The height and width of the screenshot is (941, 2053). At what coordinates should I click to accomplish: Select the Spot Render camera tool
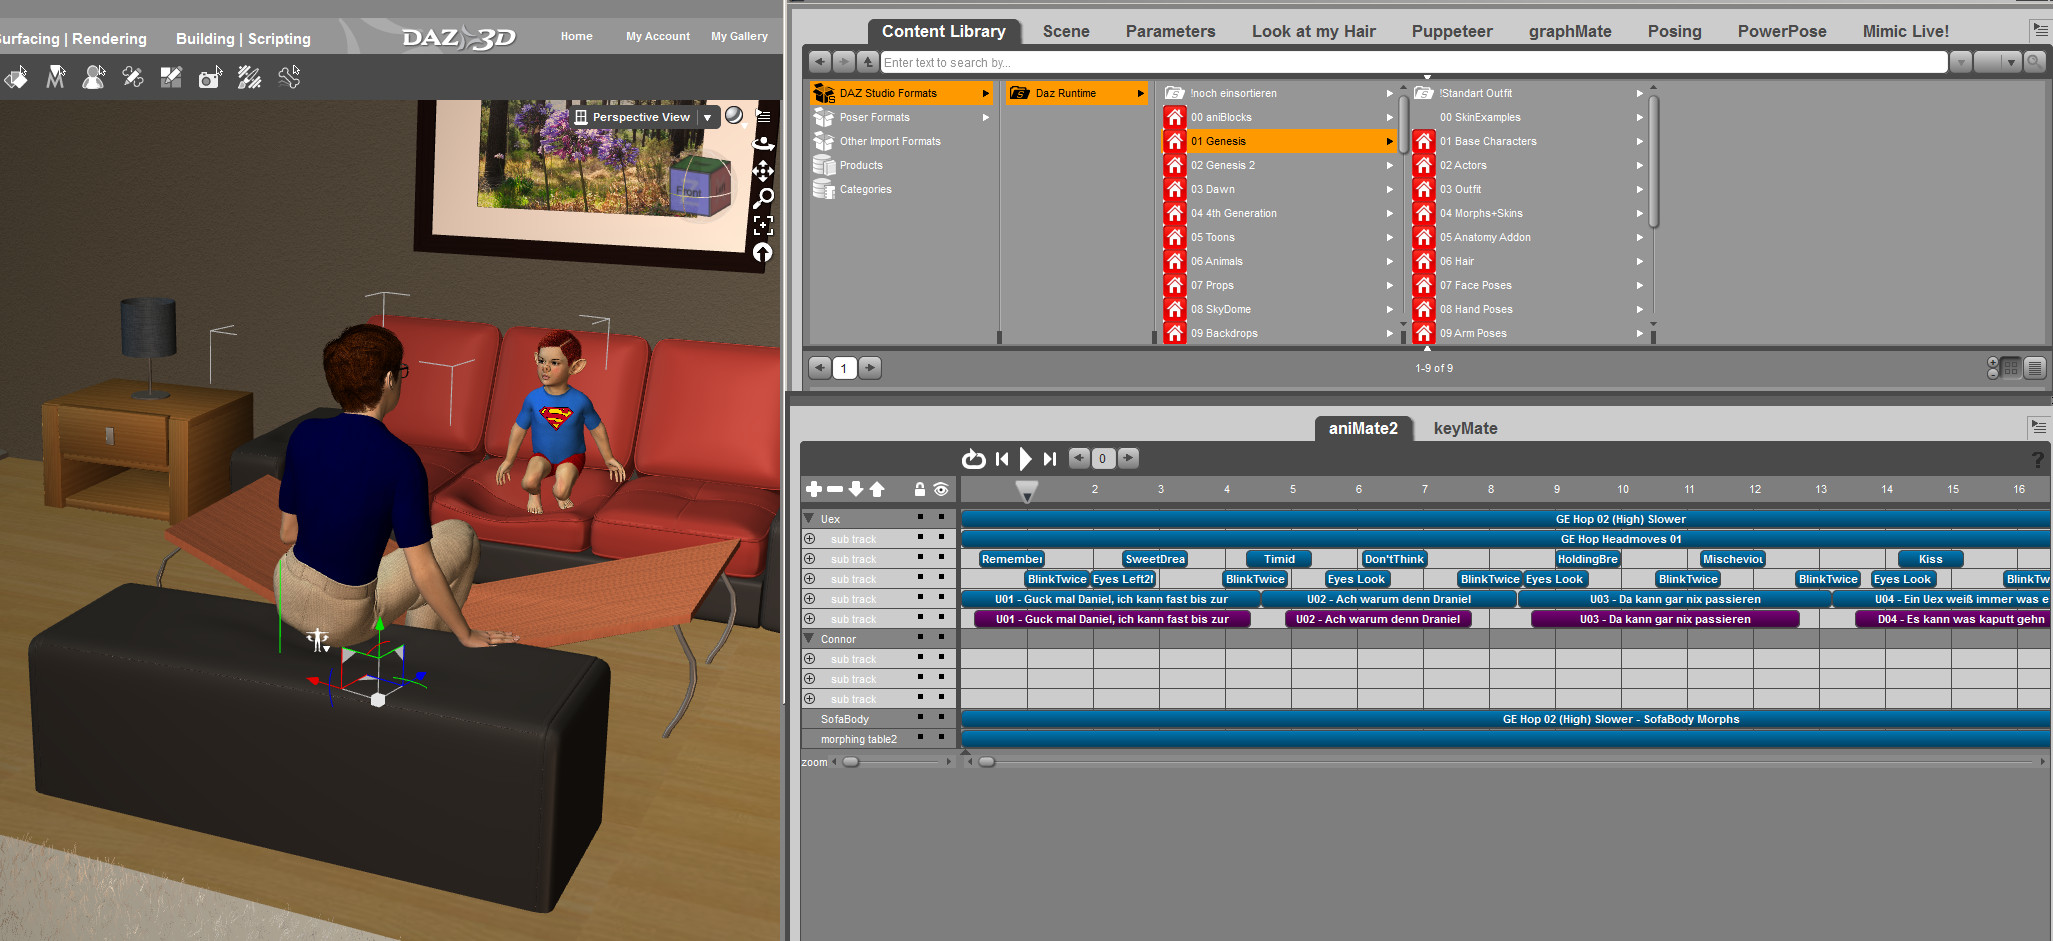pyautogui.click(x=210, y=77)
